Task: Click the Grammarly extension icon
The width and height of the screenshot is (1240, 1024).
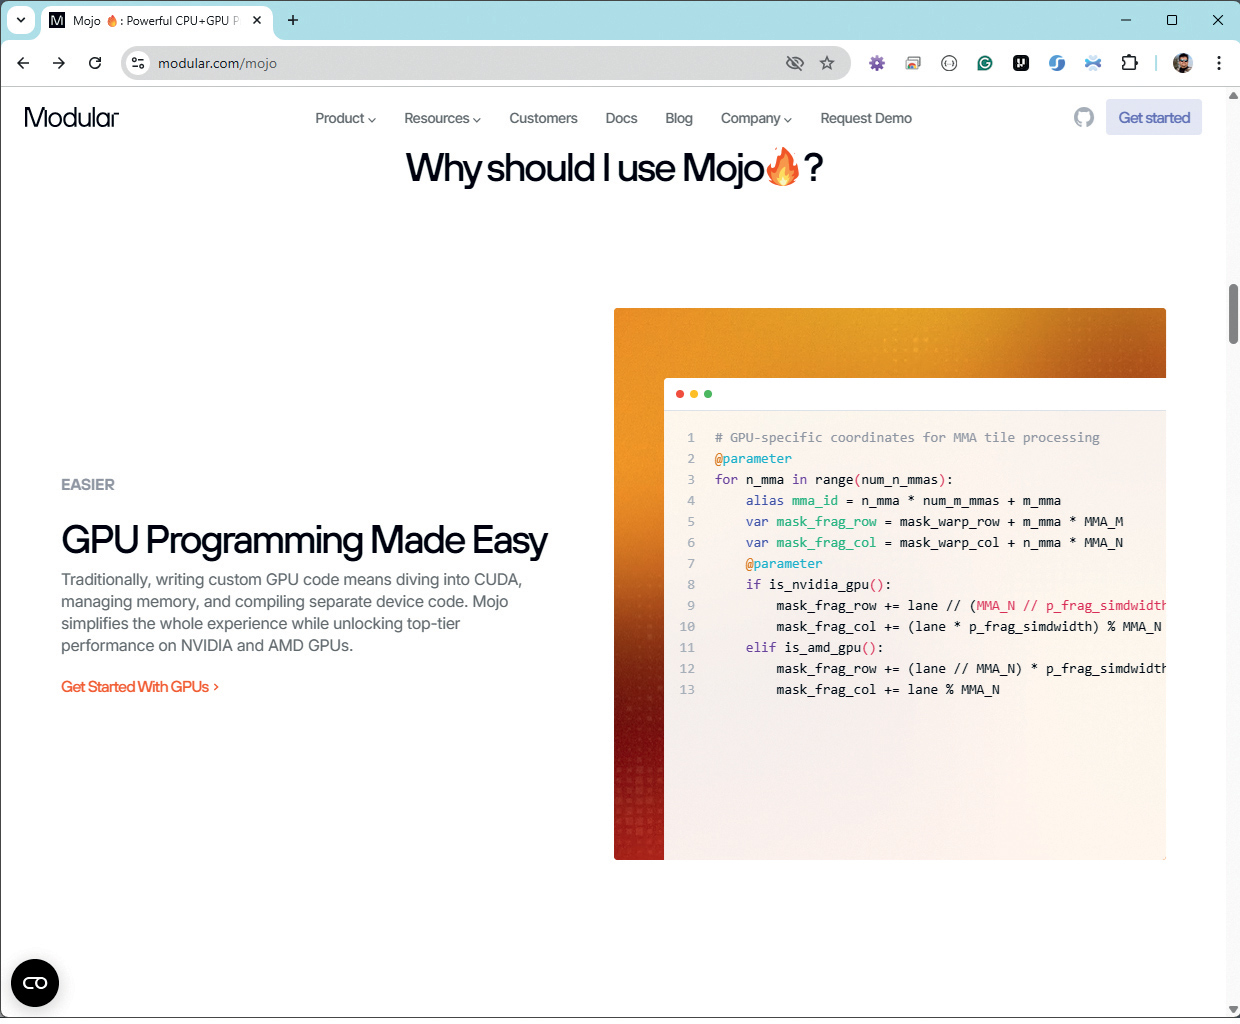Action: pos(985,63)
